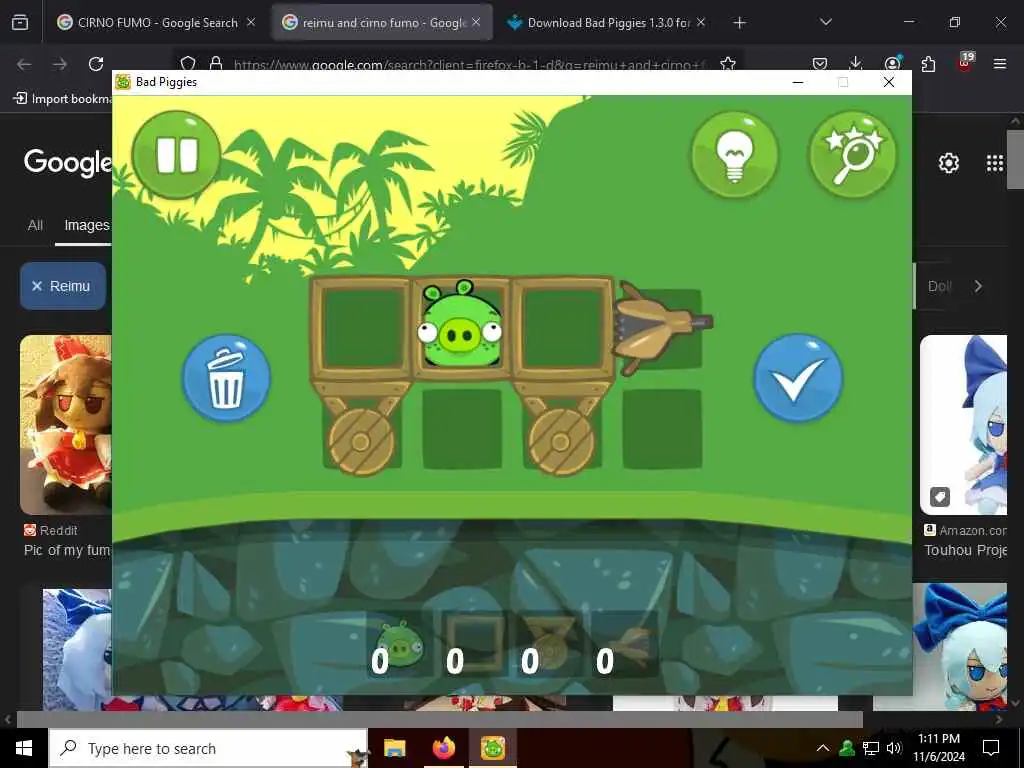1024x768 pixels.
Task: Open Firefox from the taskbar
Action: pos(443,748)
